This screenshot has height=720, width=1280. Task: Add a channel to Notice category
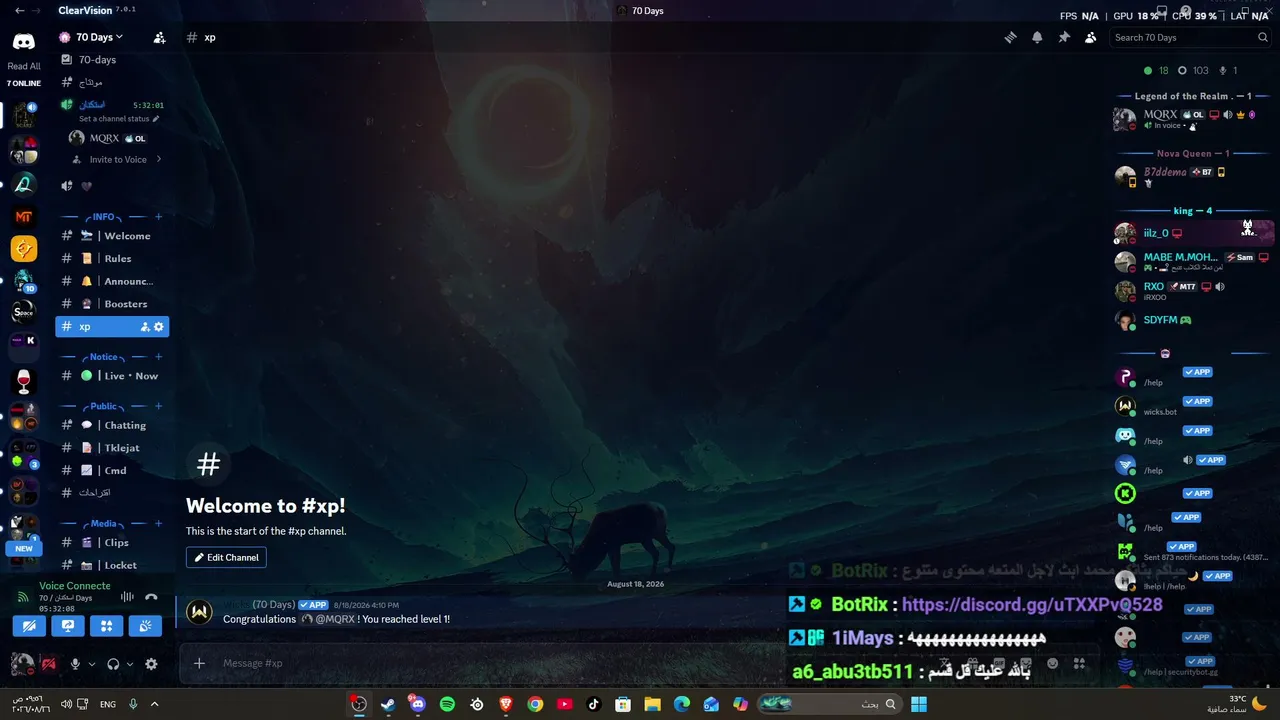158,357
